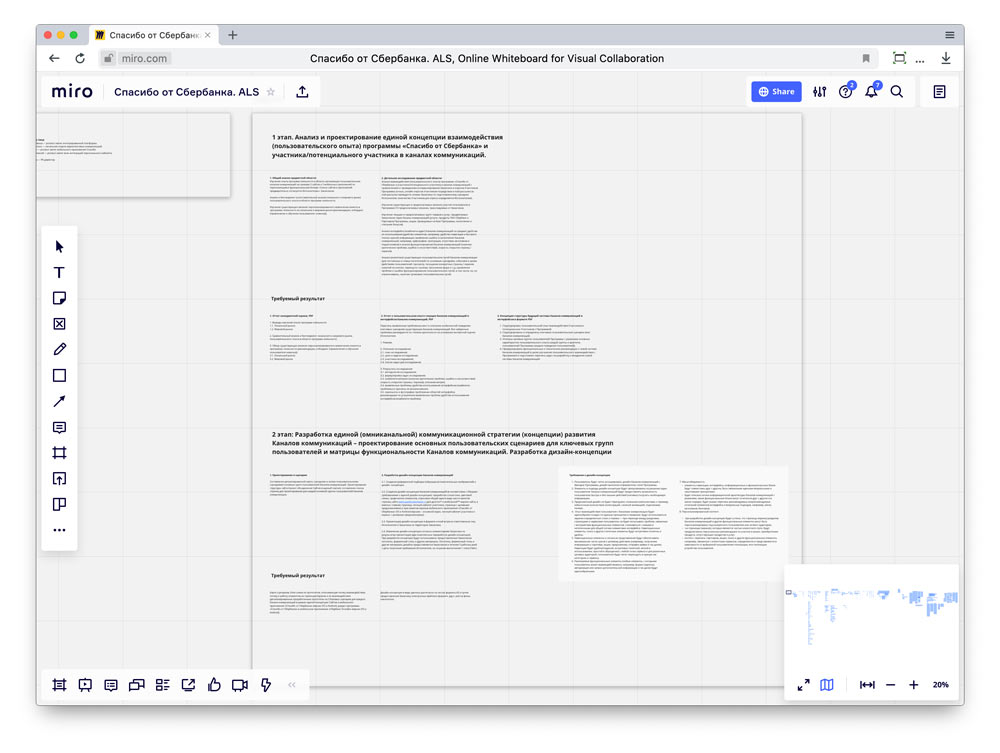
Task: Toggle the minimap view
Action: tap(826, 685)
